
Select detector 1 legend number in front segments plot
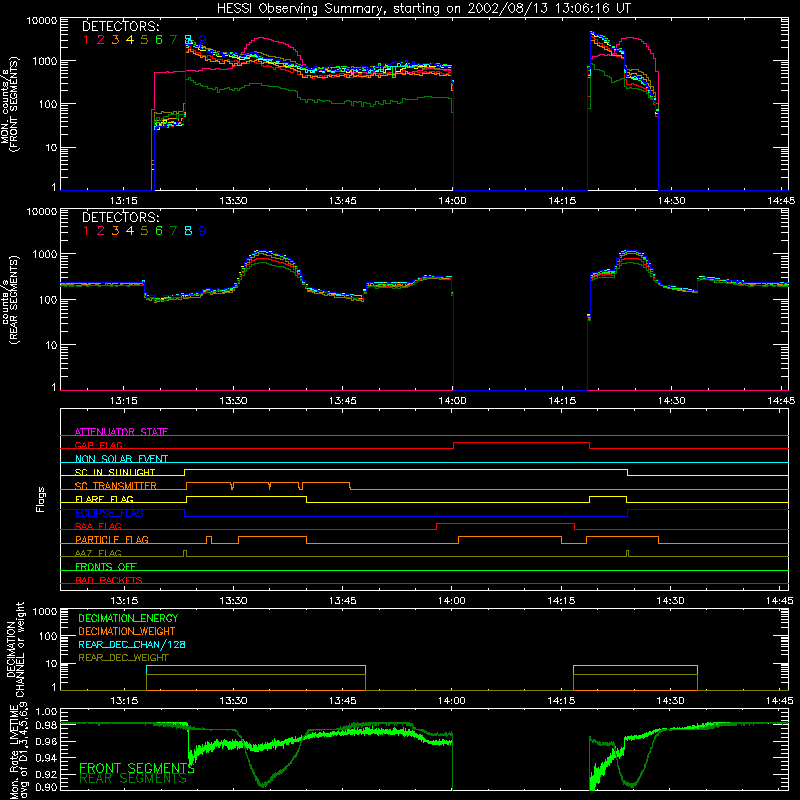(x=86, y=40)
